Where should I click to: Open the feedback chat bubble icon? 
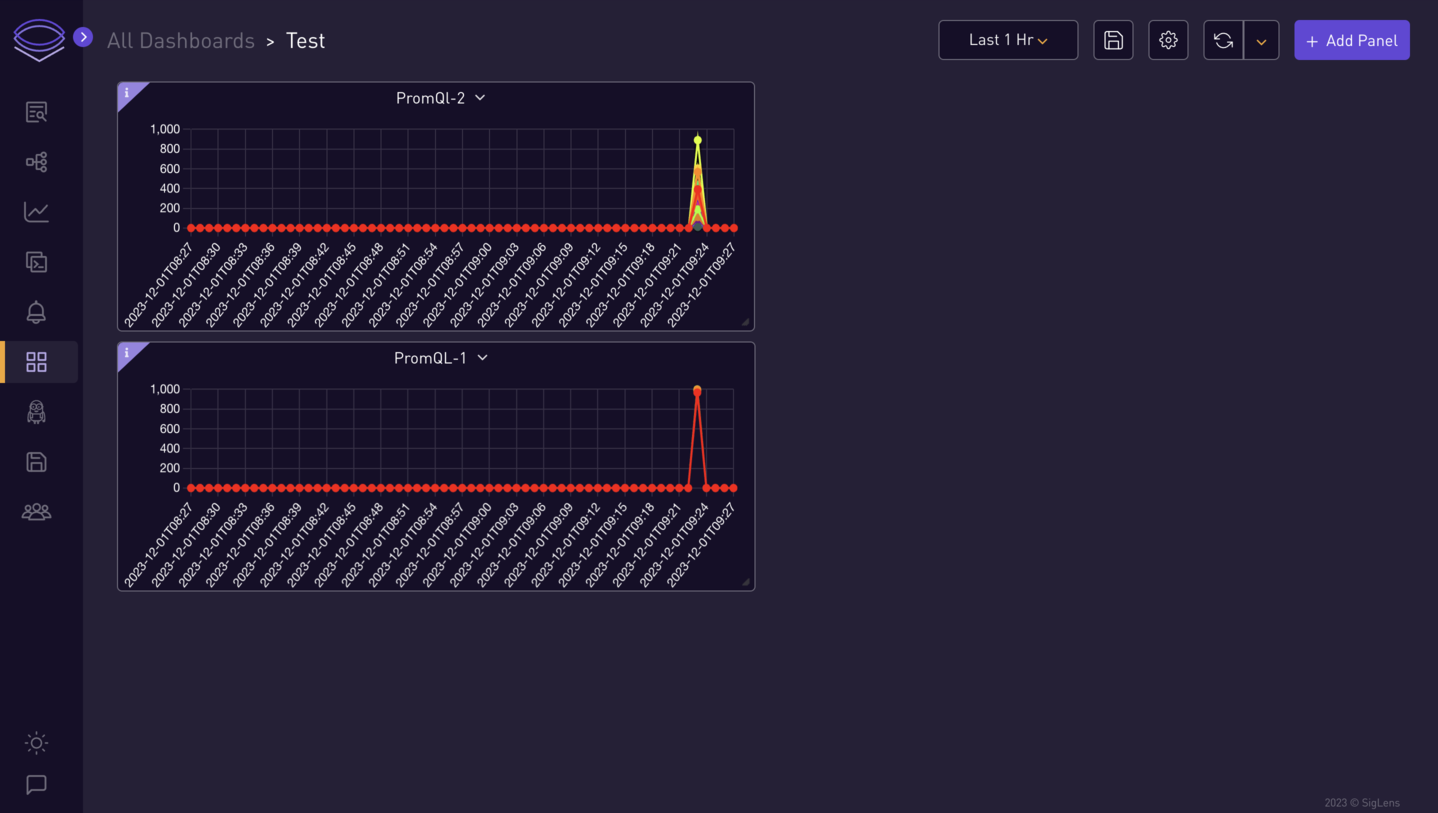tap(36, 785)
